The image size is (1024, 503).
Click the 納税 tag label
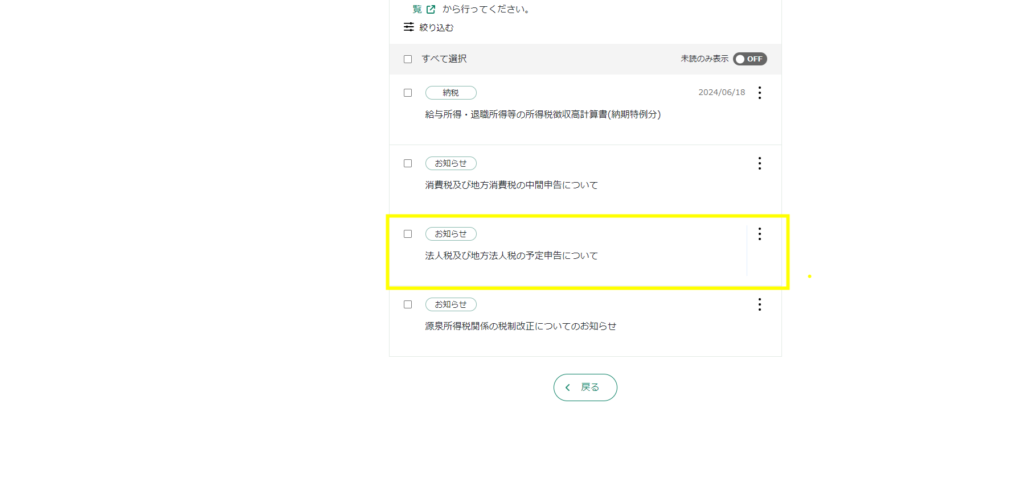pyautogui.click(x=451, y=93)
